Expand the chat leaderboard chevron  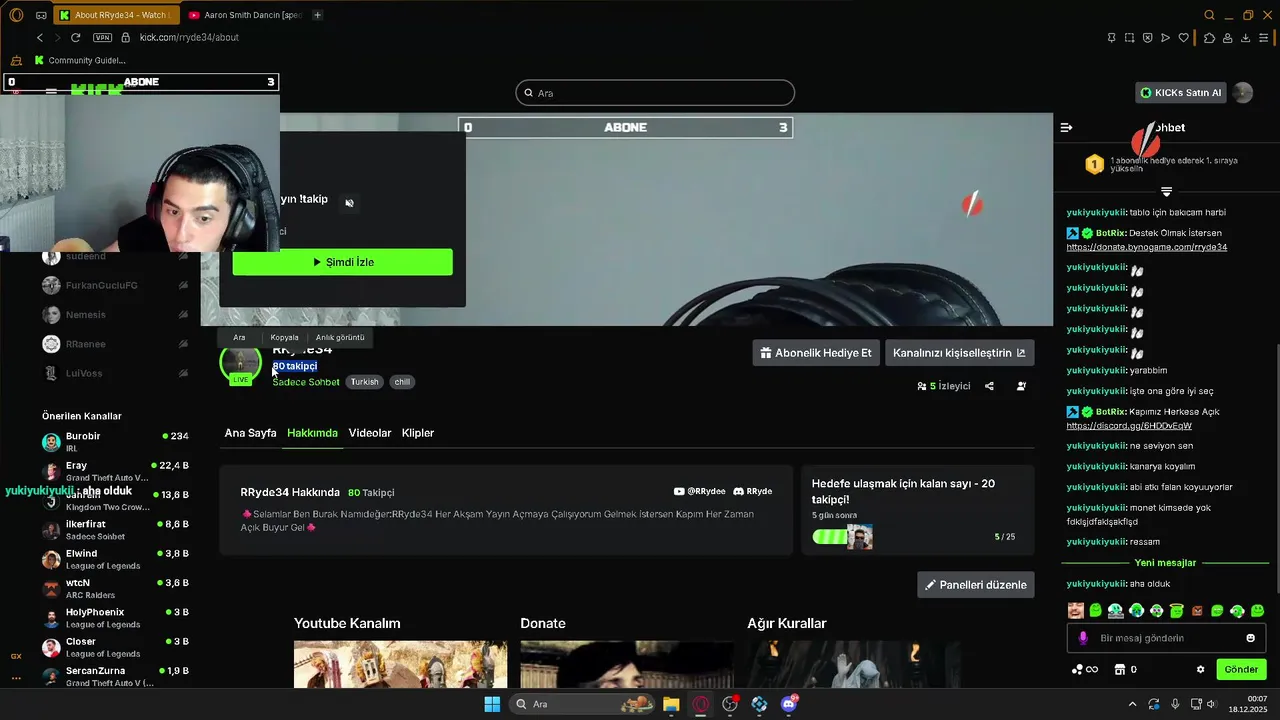pyautogui.click(x=1166, y=191)
